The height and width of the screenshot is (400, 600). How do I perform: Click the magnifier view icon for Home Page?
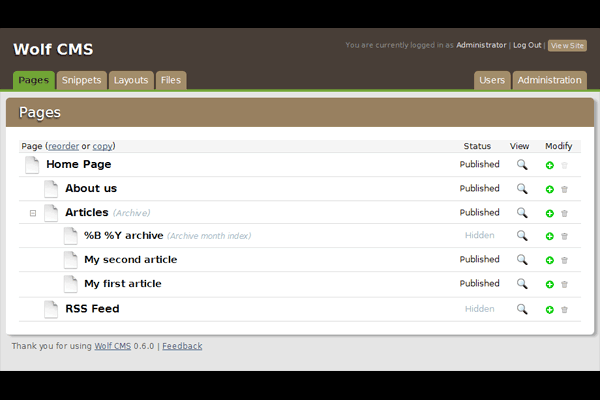coord(521,165)
